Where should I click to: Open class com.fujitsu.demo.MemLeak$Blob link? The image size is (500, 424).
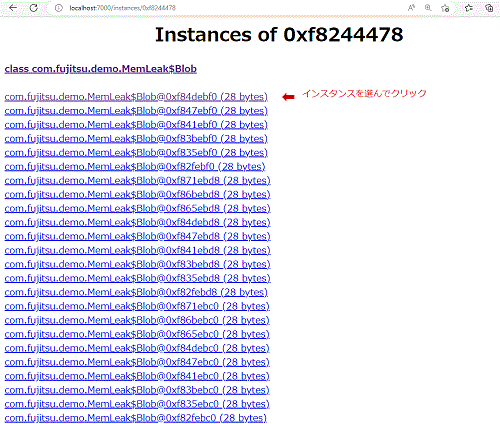101,69
